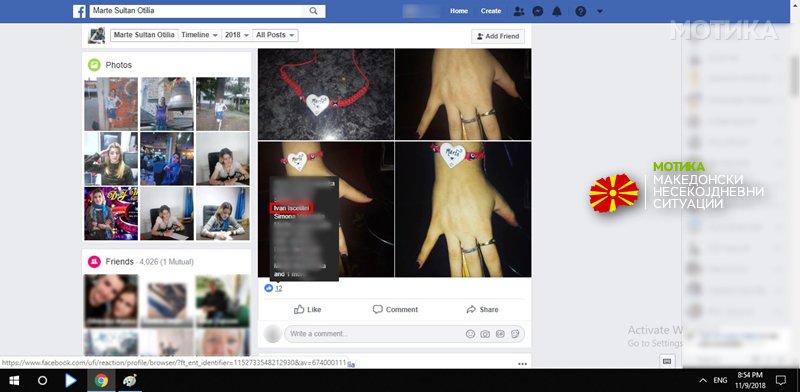The width and height of the screenshot is (800, 392).
Task: Insert an emoji in the comment
Action: point(470,334)
